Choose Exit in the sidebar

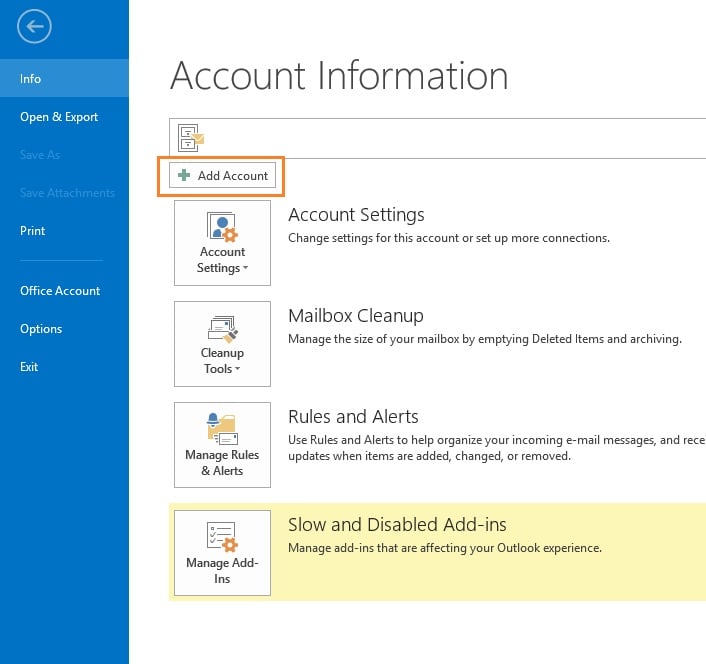[64, 366]
